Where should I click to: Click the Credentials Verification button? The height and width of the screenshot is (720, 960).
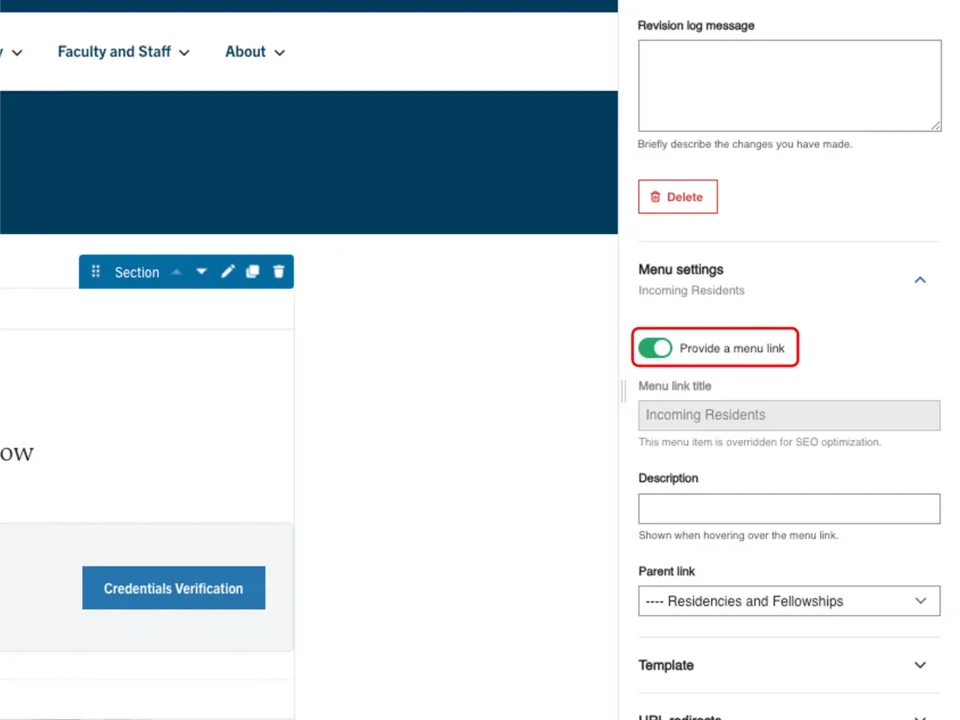point(173,588)
